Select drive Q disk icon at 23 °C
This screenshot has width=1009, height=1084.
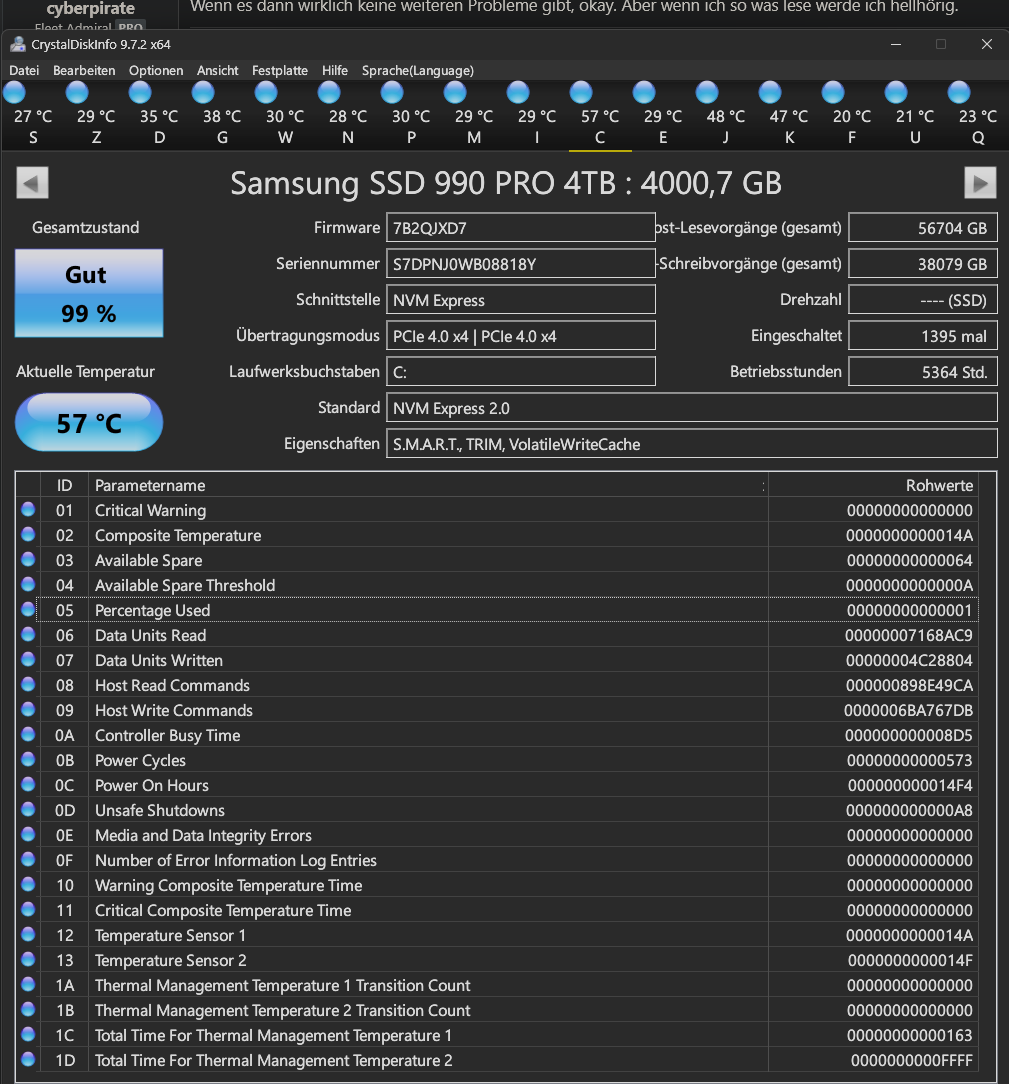point(959,93)
